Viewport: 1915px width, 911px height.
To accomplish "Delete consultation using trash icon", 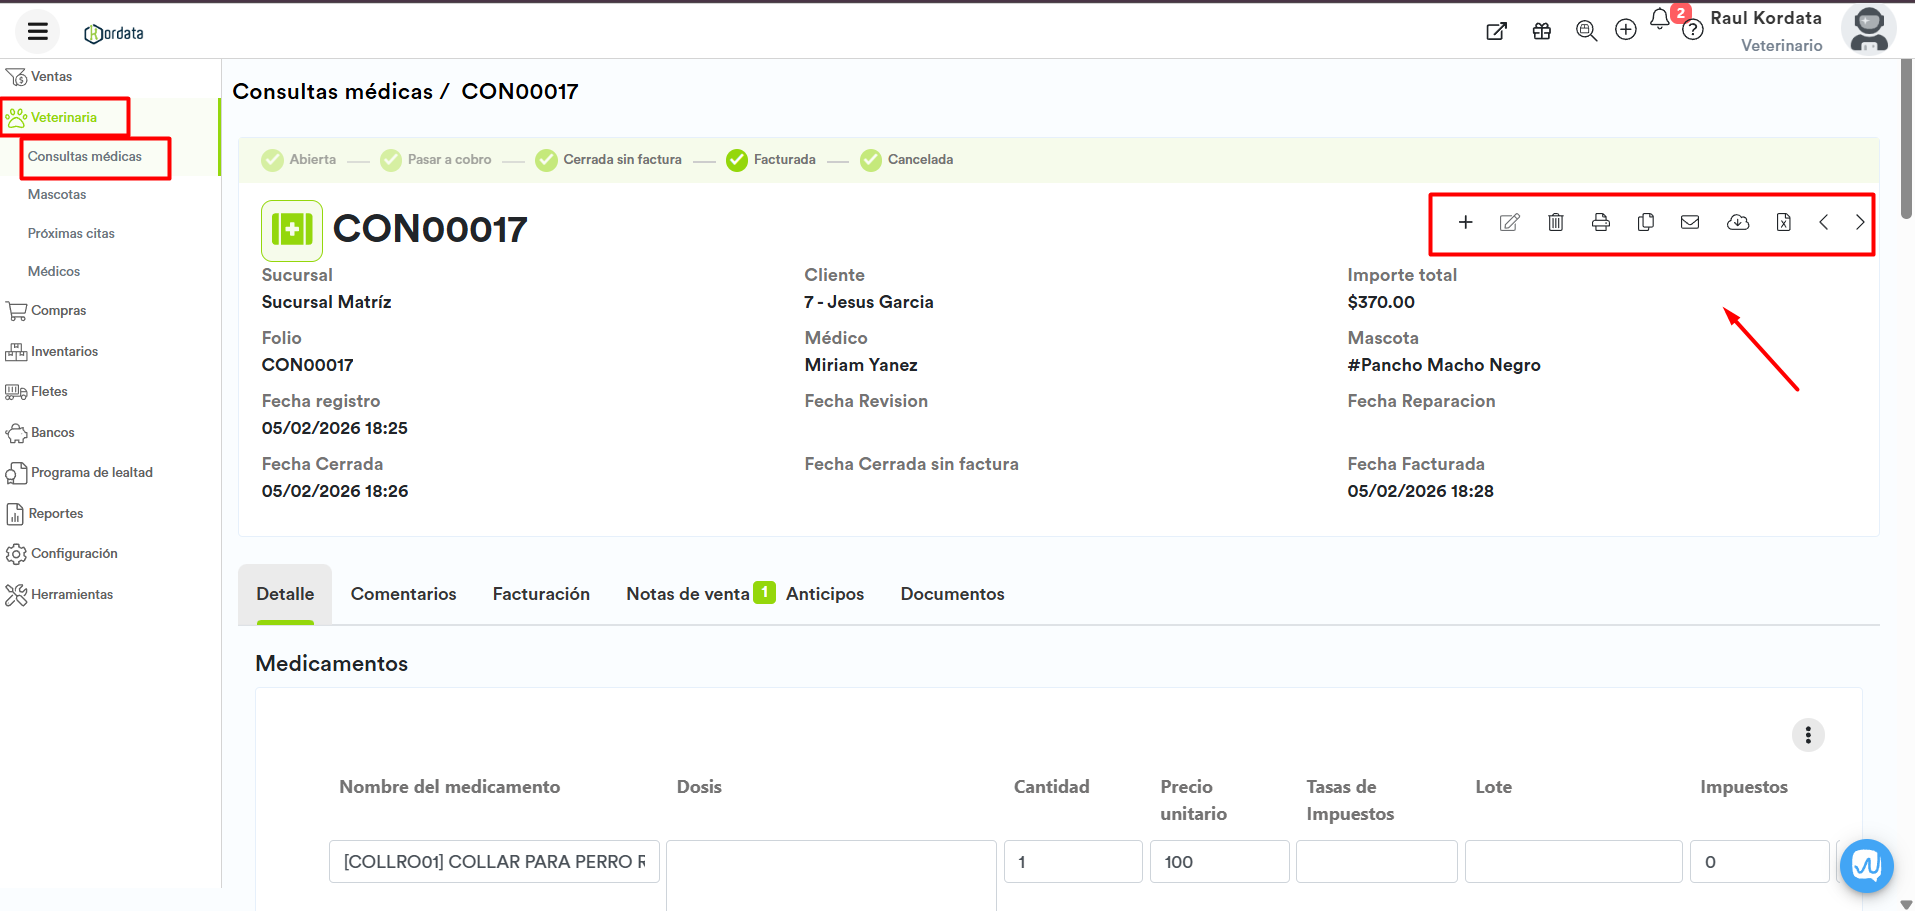I will click(x=1555, y=222).
